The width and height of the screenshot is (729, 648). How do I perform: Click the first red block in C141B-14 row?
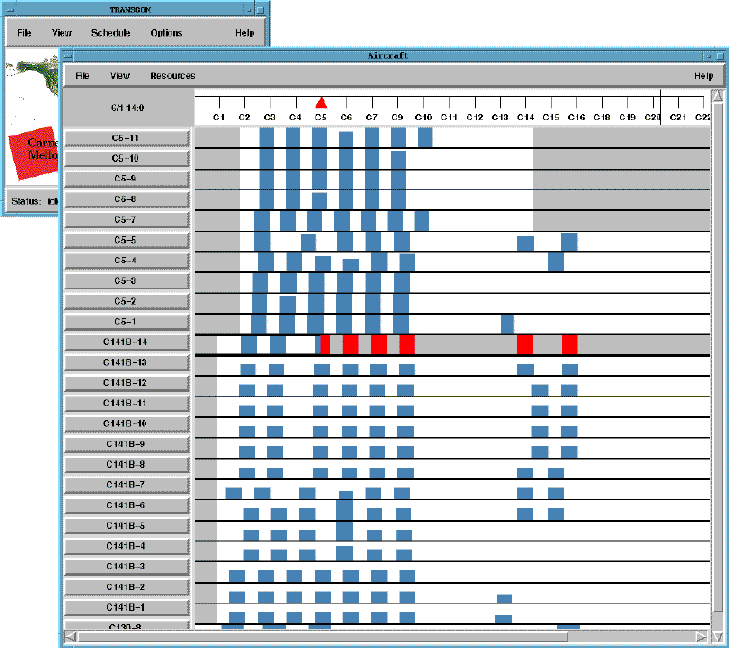(324, 344)
